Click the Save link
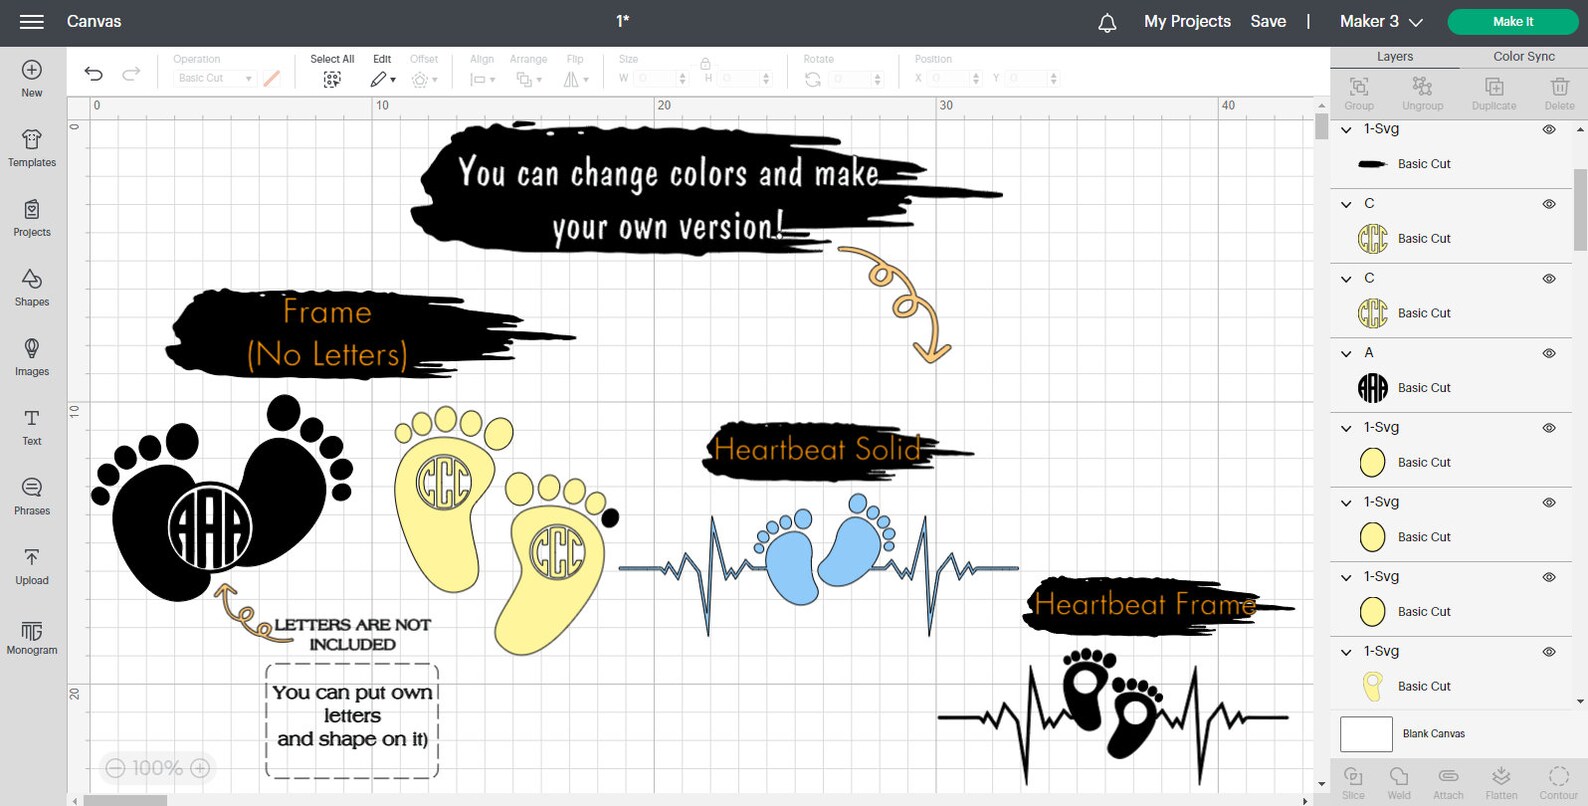 pyautogui.click(x=1268, y=21)
